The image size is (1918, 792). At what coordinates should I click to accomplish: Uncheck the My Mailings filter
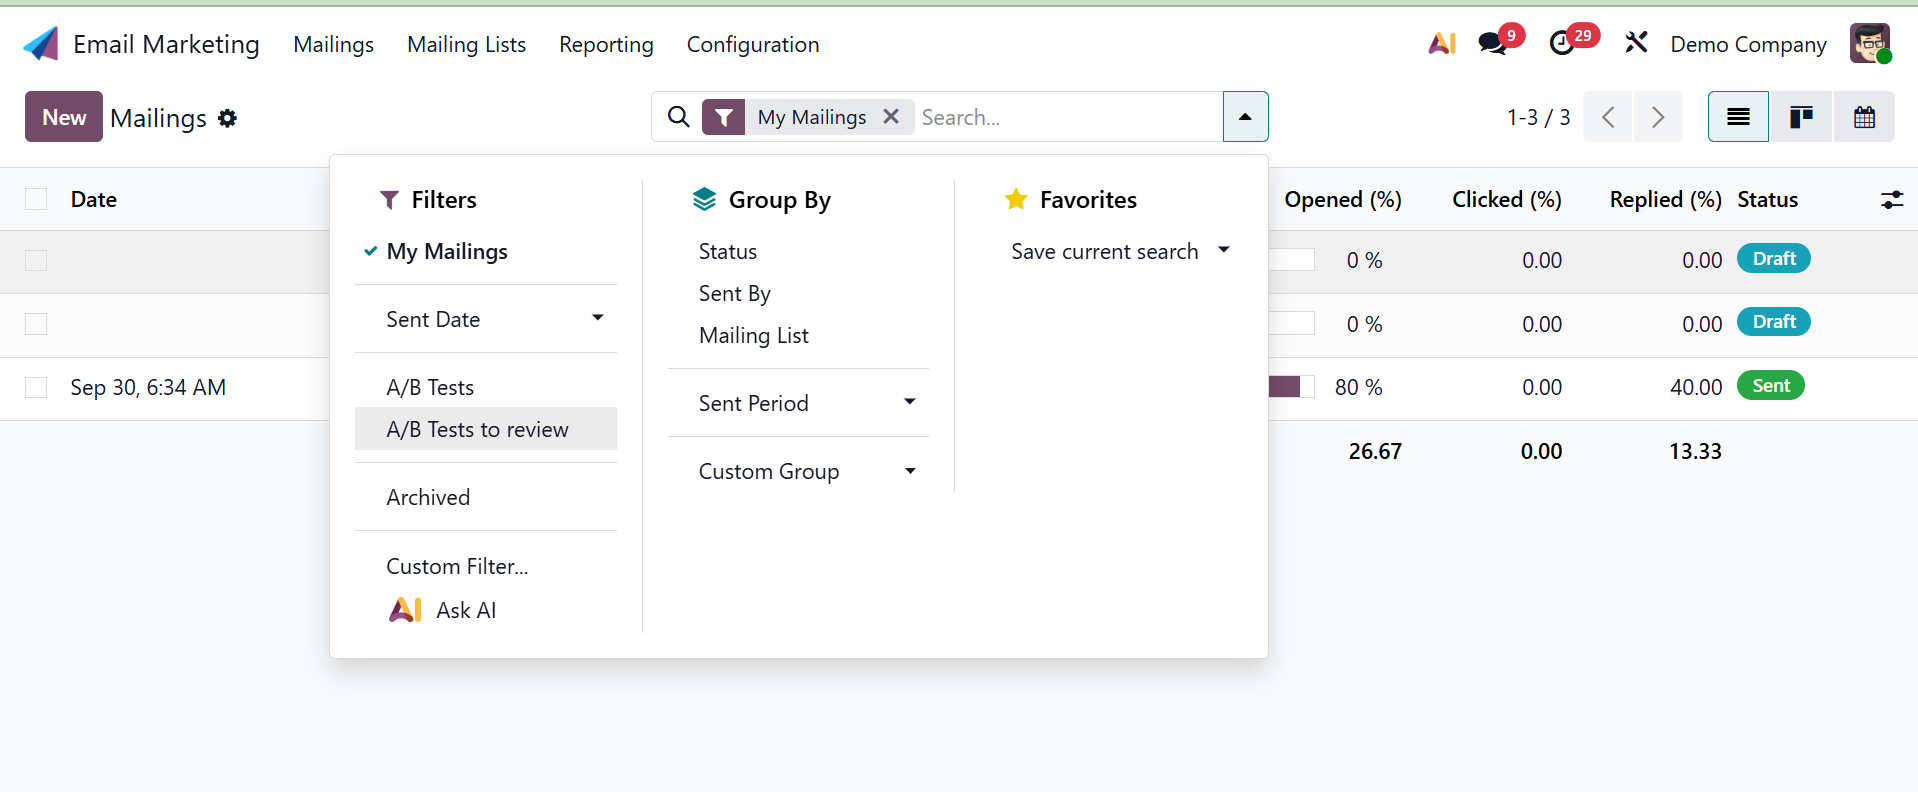click(x=447, y=252)
